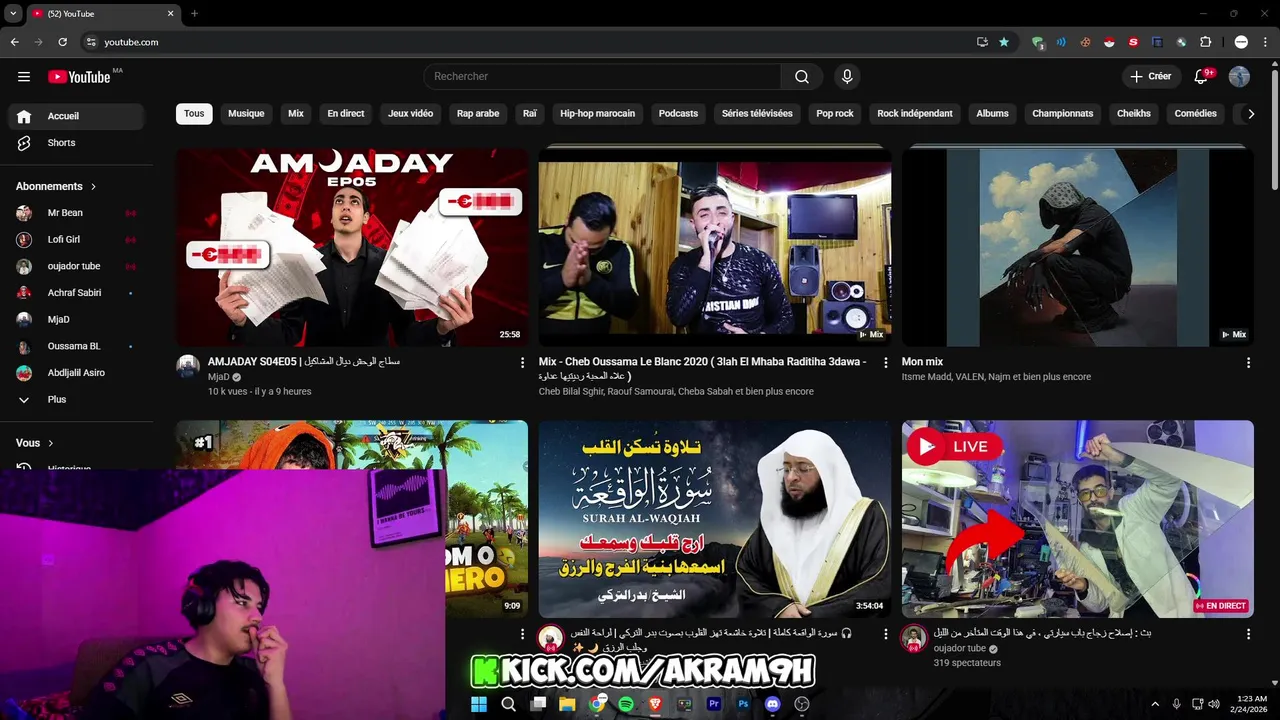Open the Chrome profile avatar in toolbar
Screen dimensions: 1280x720
(1241, 42)
